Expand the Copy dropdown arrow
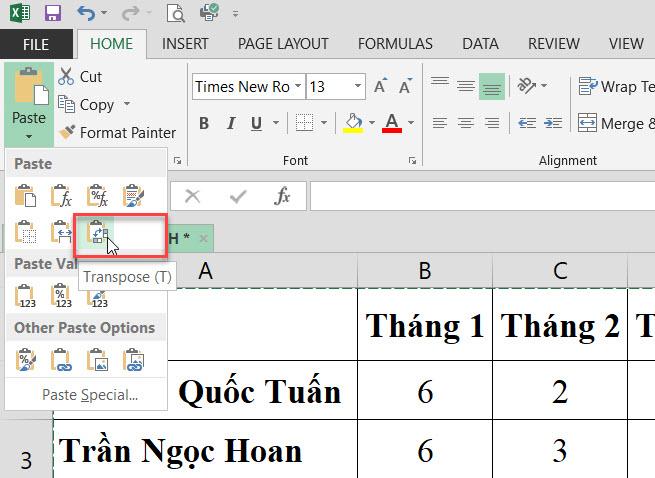The width and height of the screenshot is (655, 478). point(127,103)
